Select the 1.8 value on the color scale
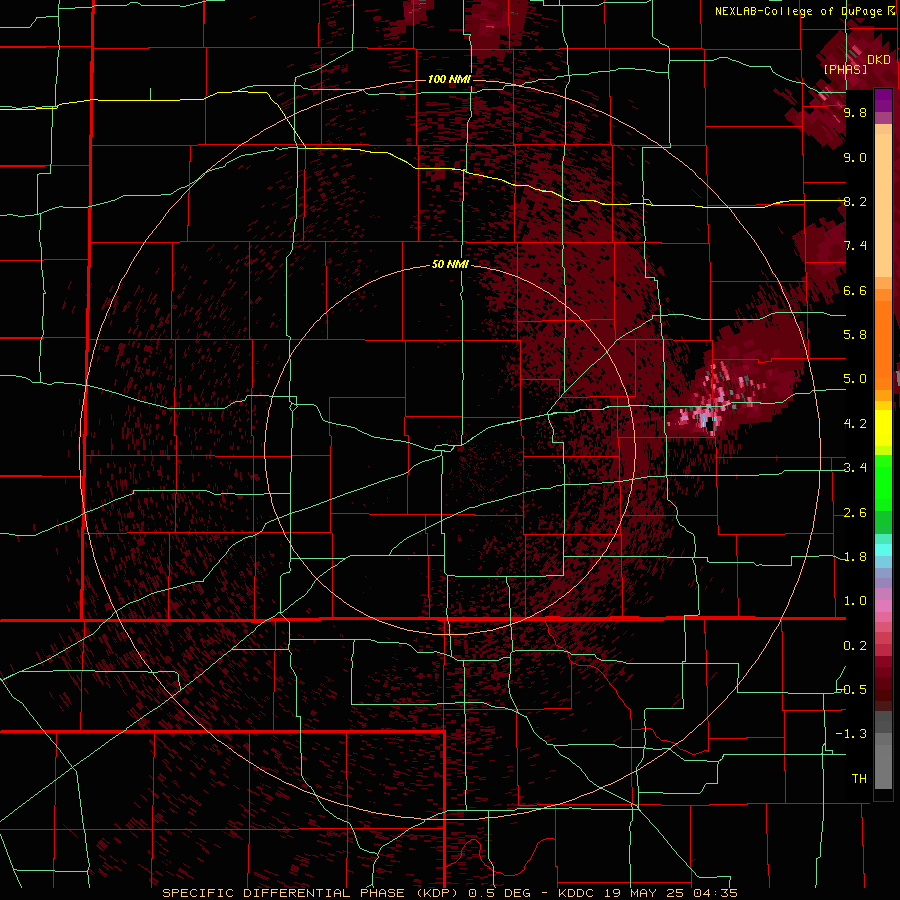The width and height of the screenshot is (900, 900). pos(855,557)
